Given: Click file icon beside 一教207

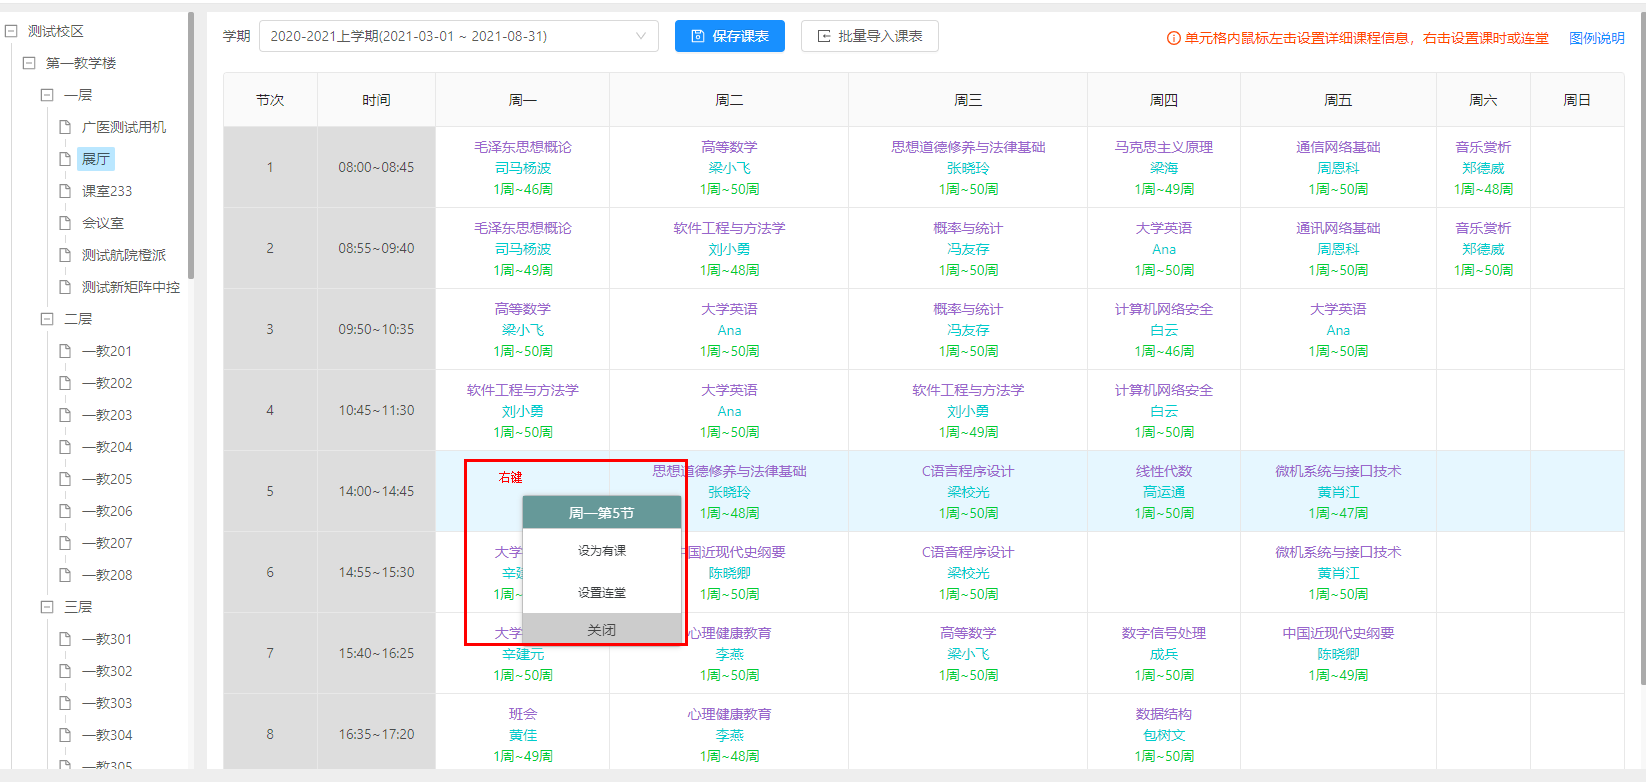Looking at the screenshot, I should (65, 543).
